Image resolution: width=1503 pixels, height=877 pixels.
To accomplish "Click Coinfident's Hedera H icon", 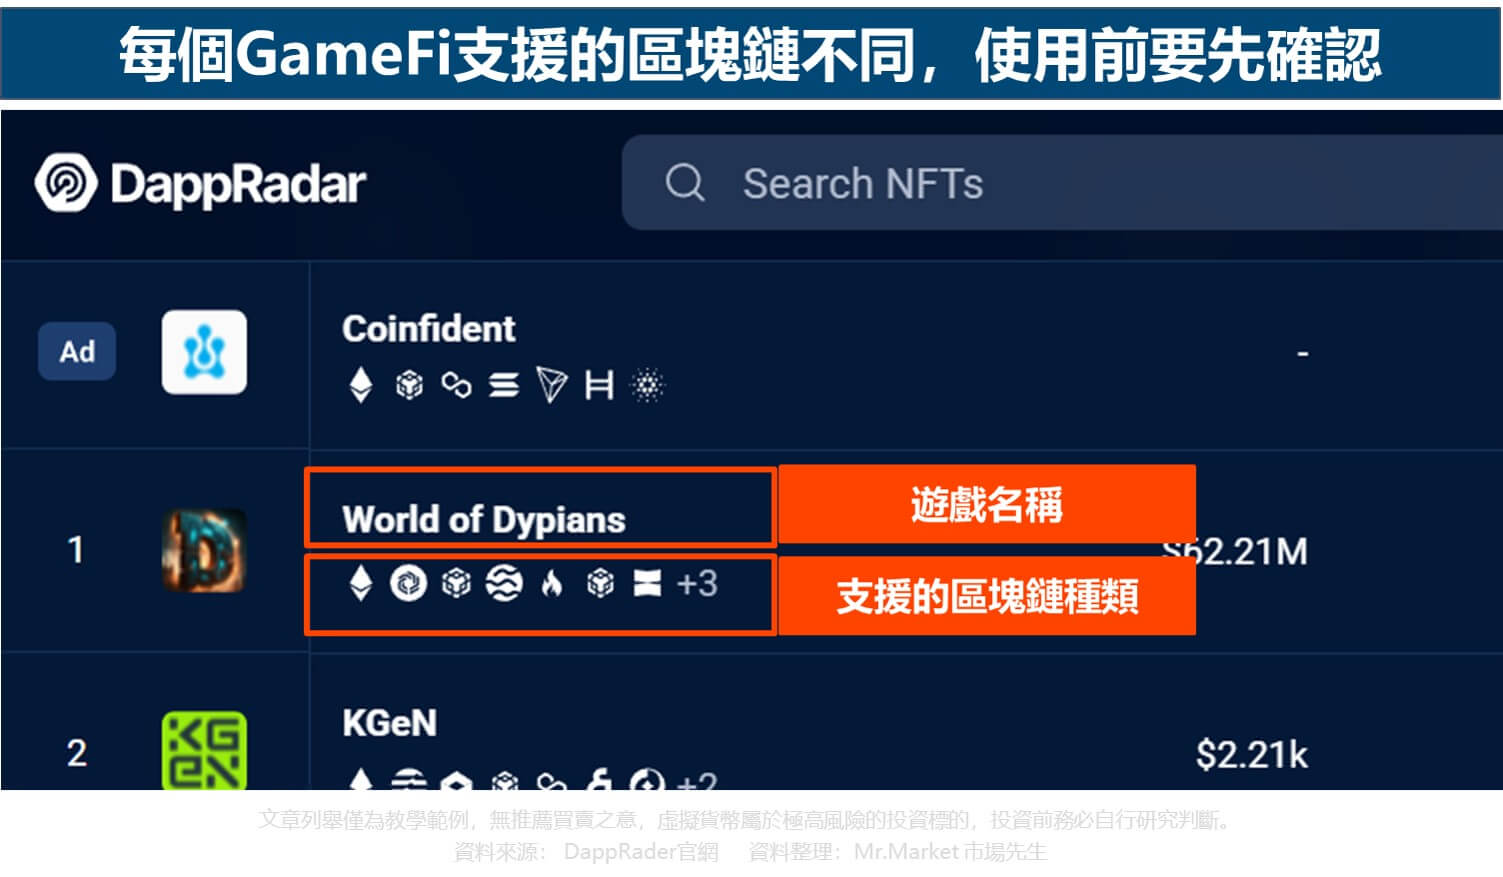I will (599, 385).
